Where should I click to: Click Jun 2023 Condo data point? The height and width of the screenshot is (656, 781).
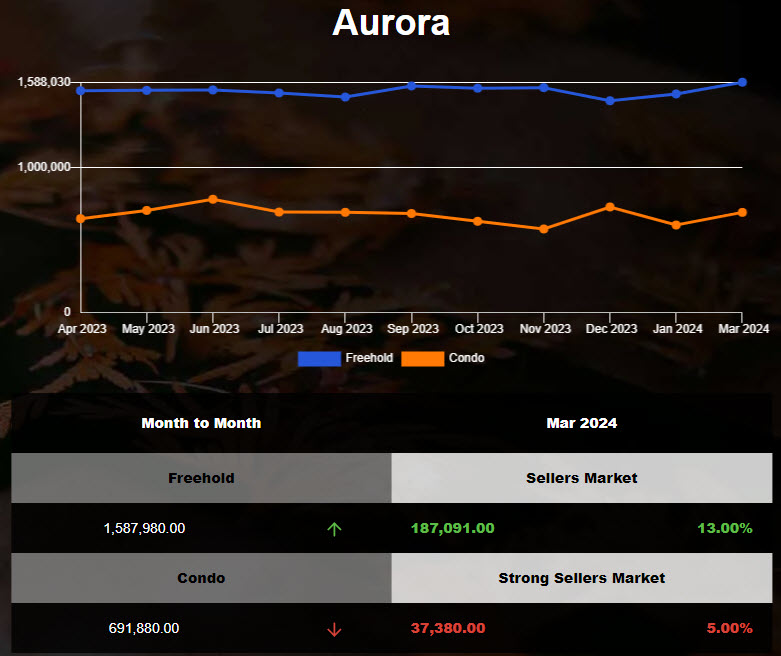pyautogui.click(x=213, y=199)
